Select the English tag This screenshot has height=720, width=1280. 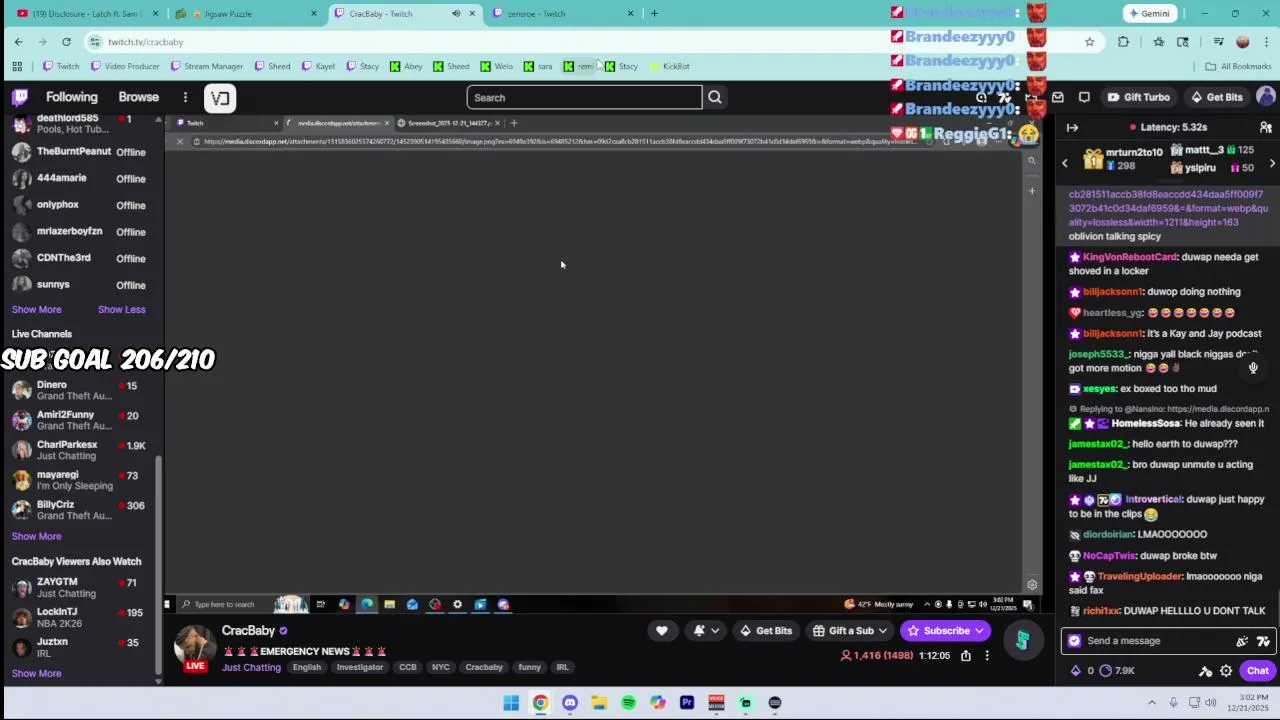307,667
